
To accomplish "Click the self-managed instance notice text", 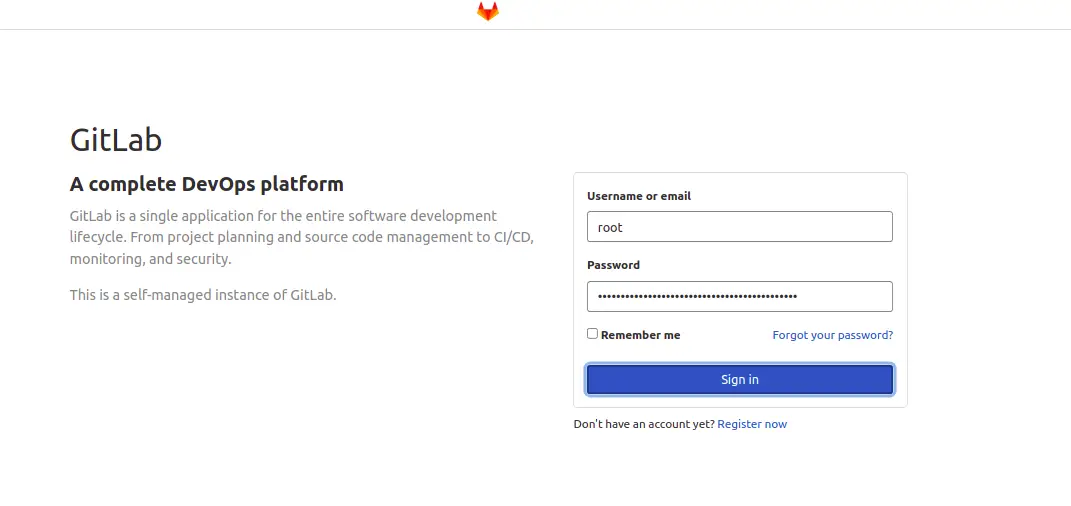I will pos(203,295).
